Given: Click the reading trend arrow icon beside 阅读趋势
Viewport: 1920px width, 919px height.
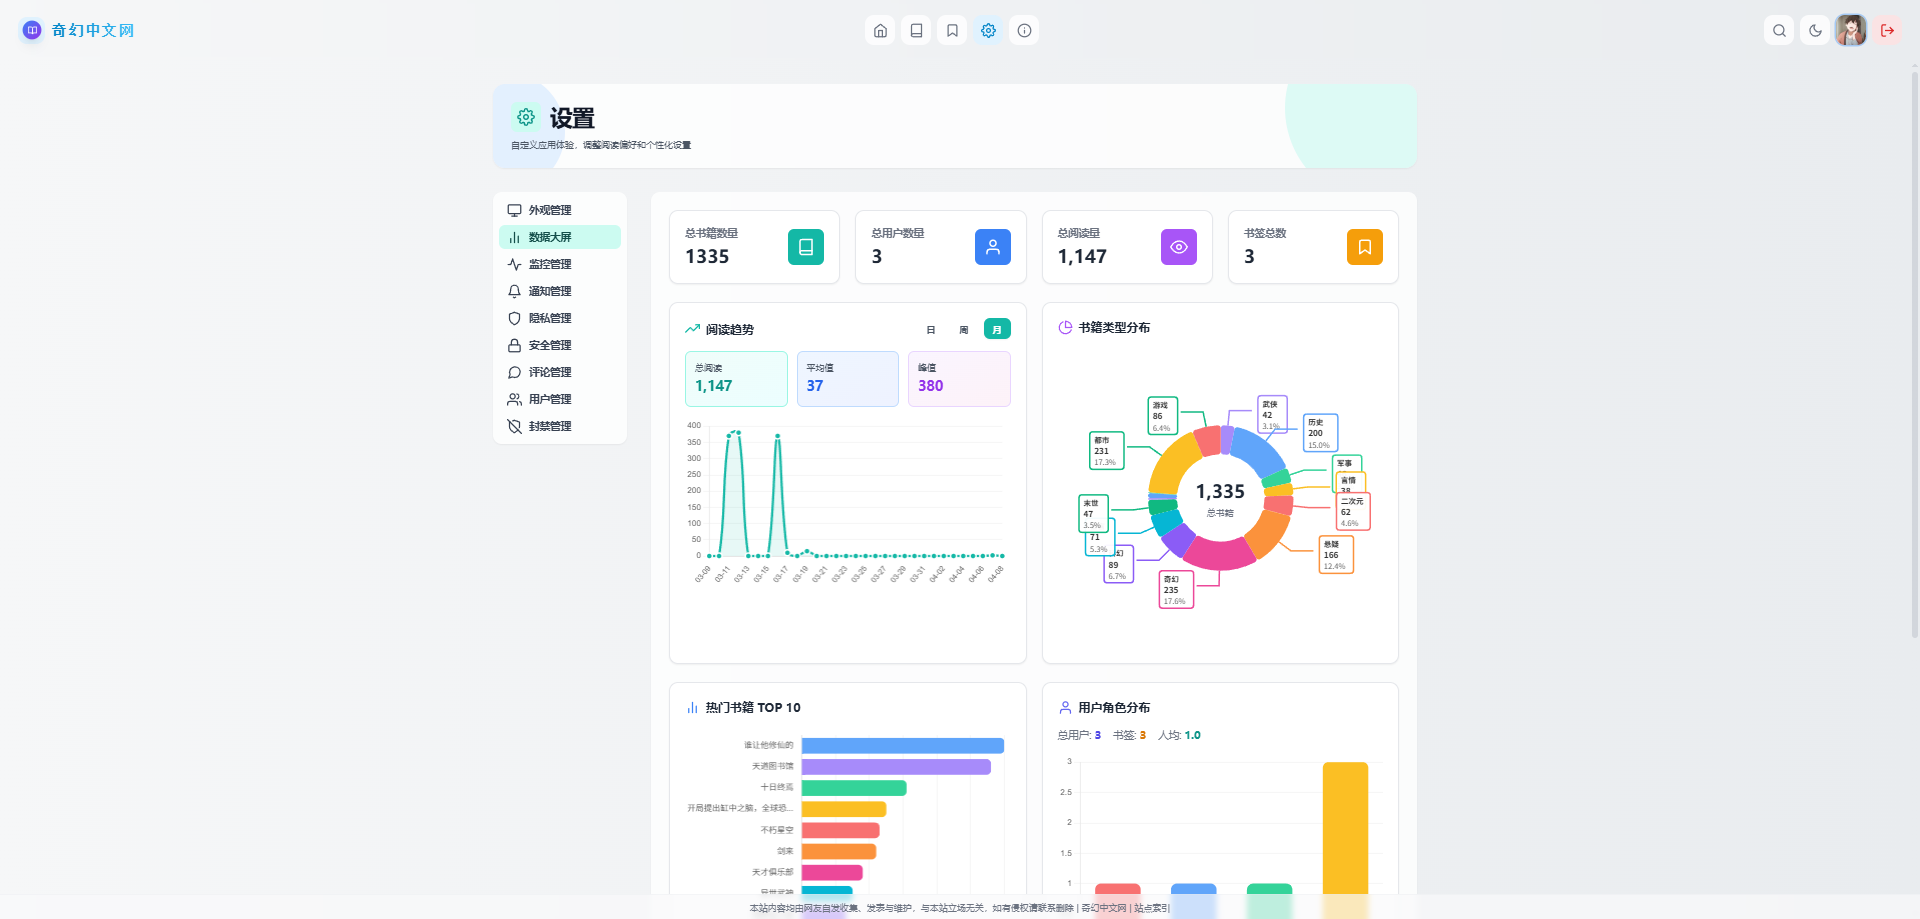Looking at the screenshot, I should tap(692, 329).
